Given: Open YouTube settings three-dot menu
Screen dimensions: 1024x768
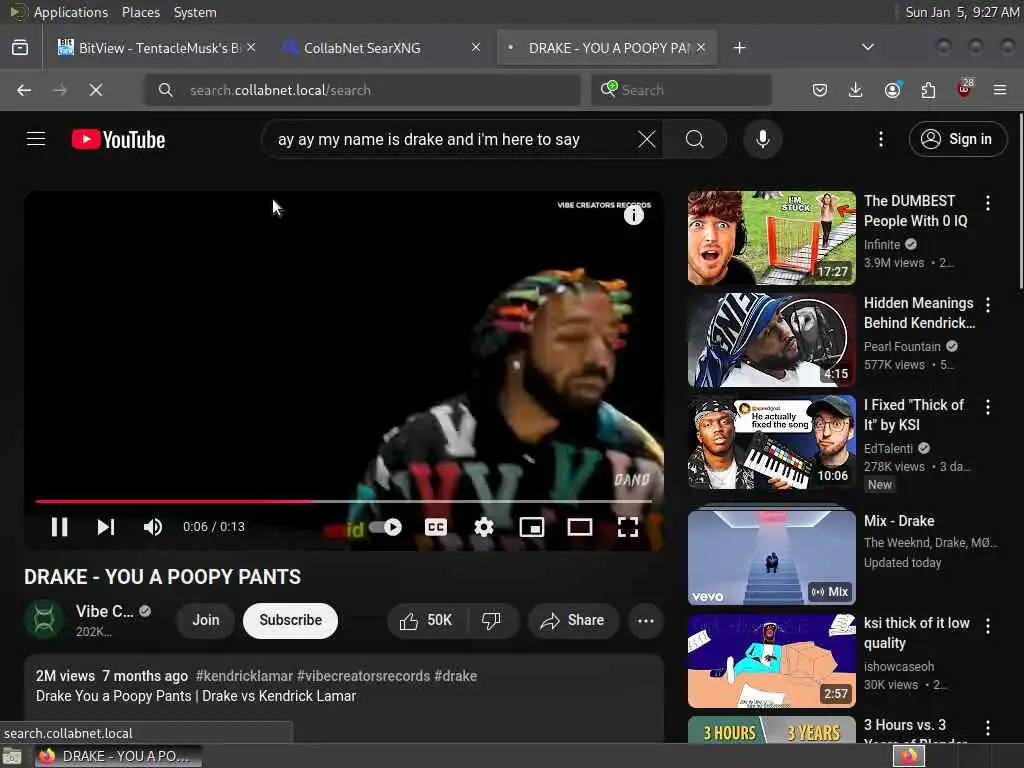Looking at the screenshot, I should point(881,139).
